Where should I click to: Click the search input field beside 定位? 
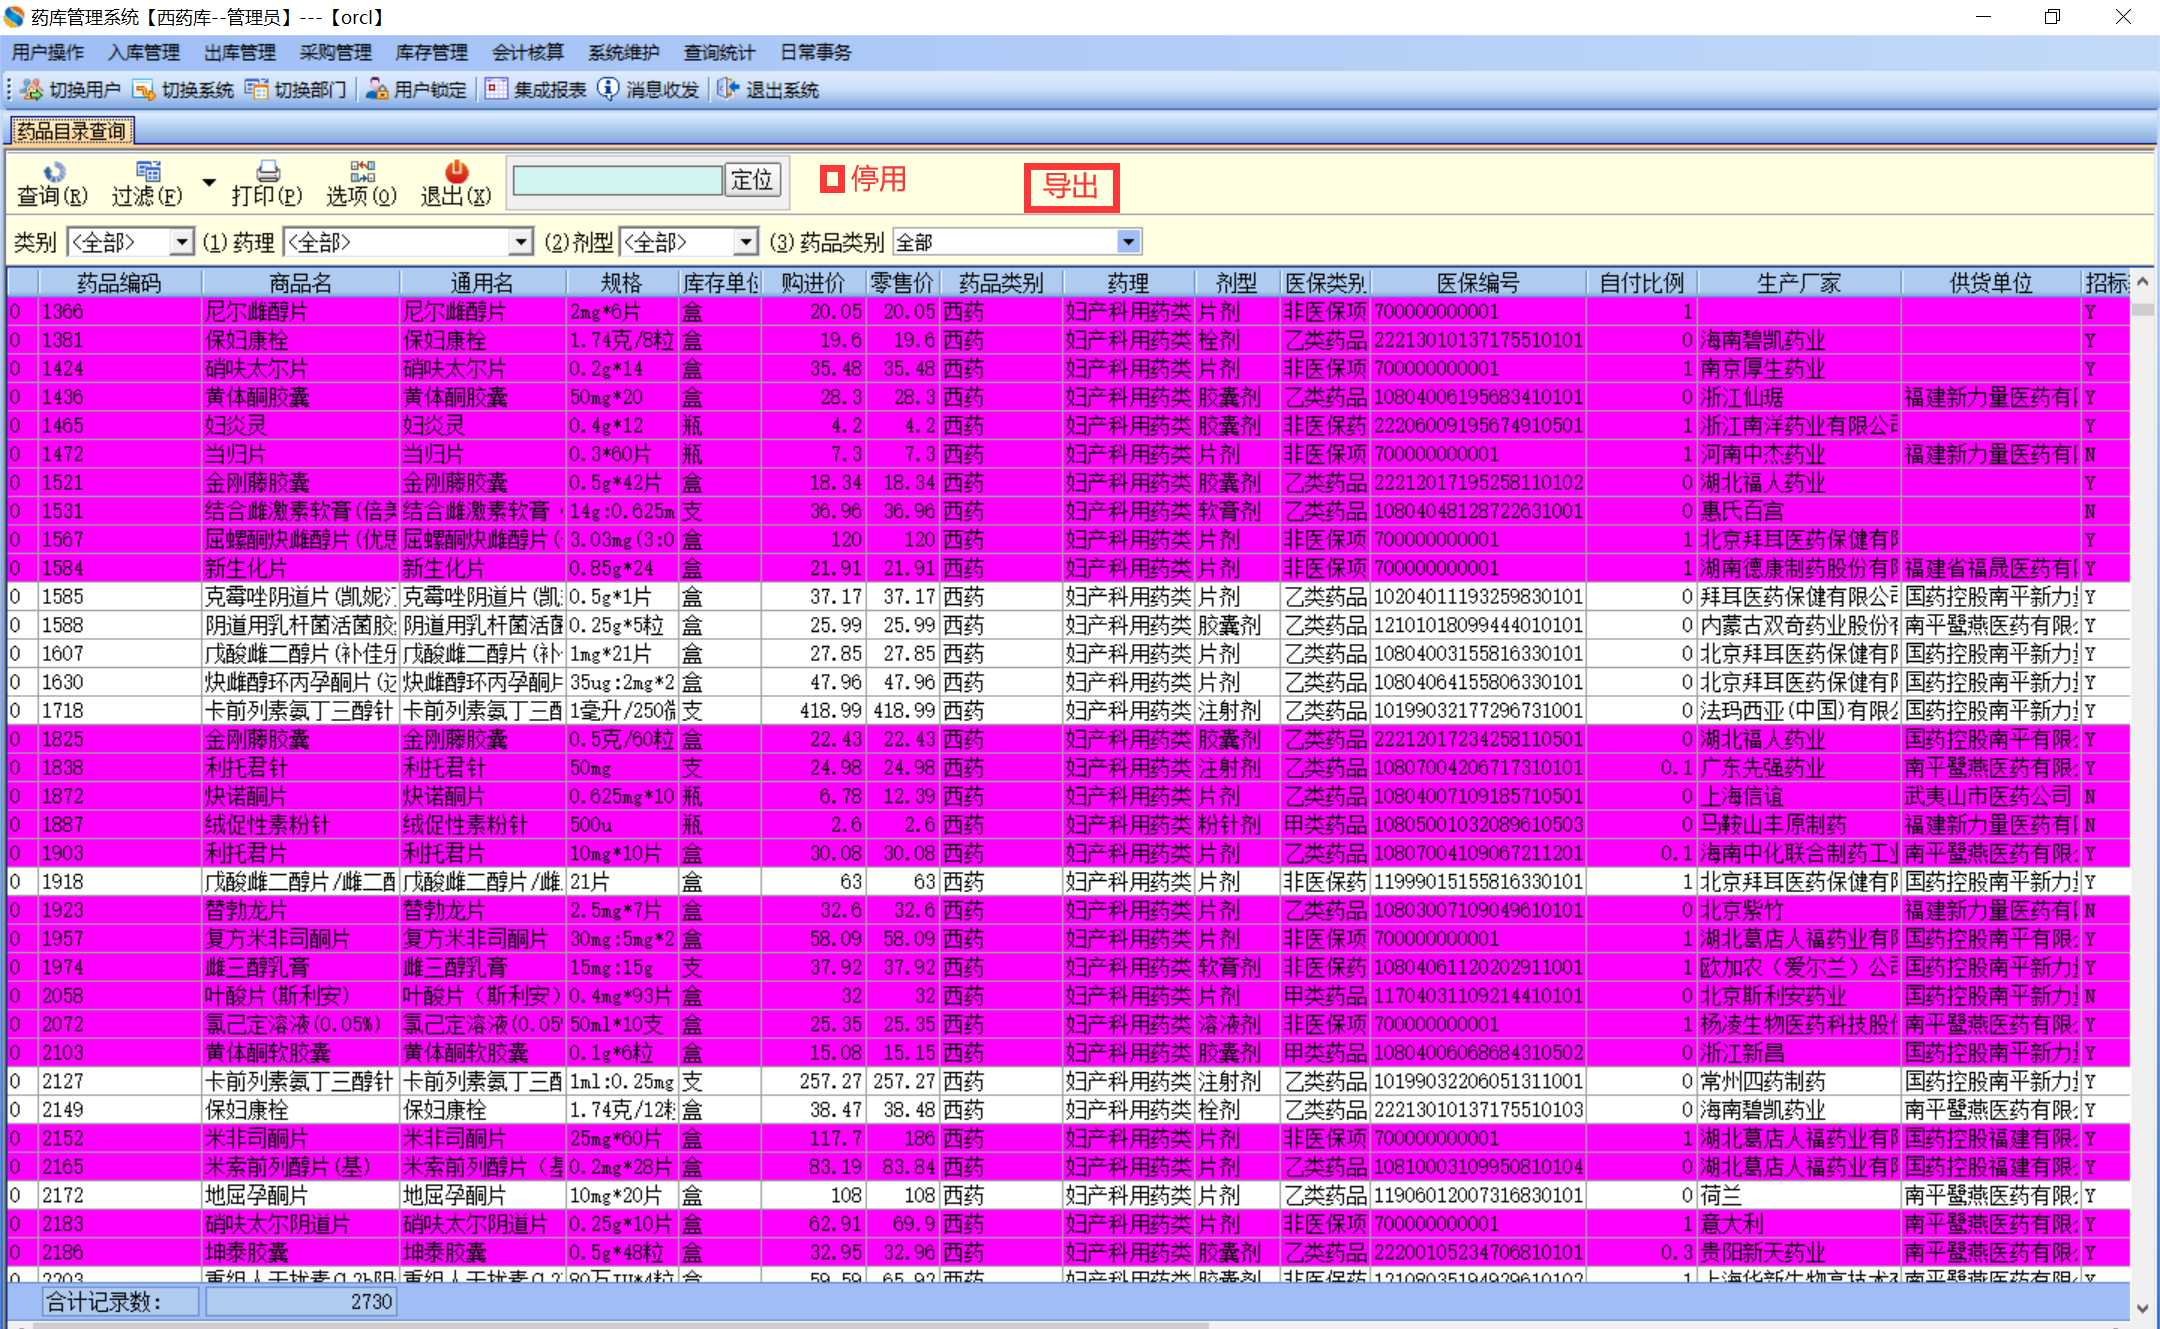pos(617,180)
